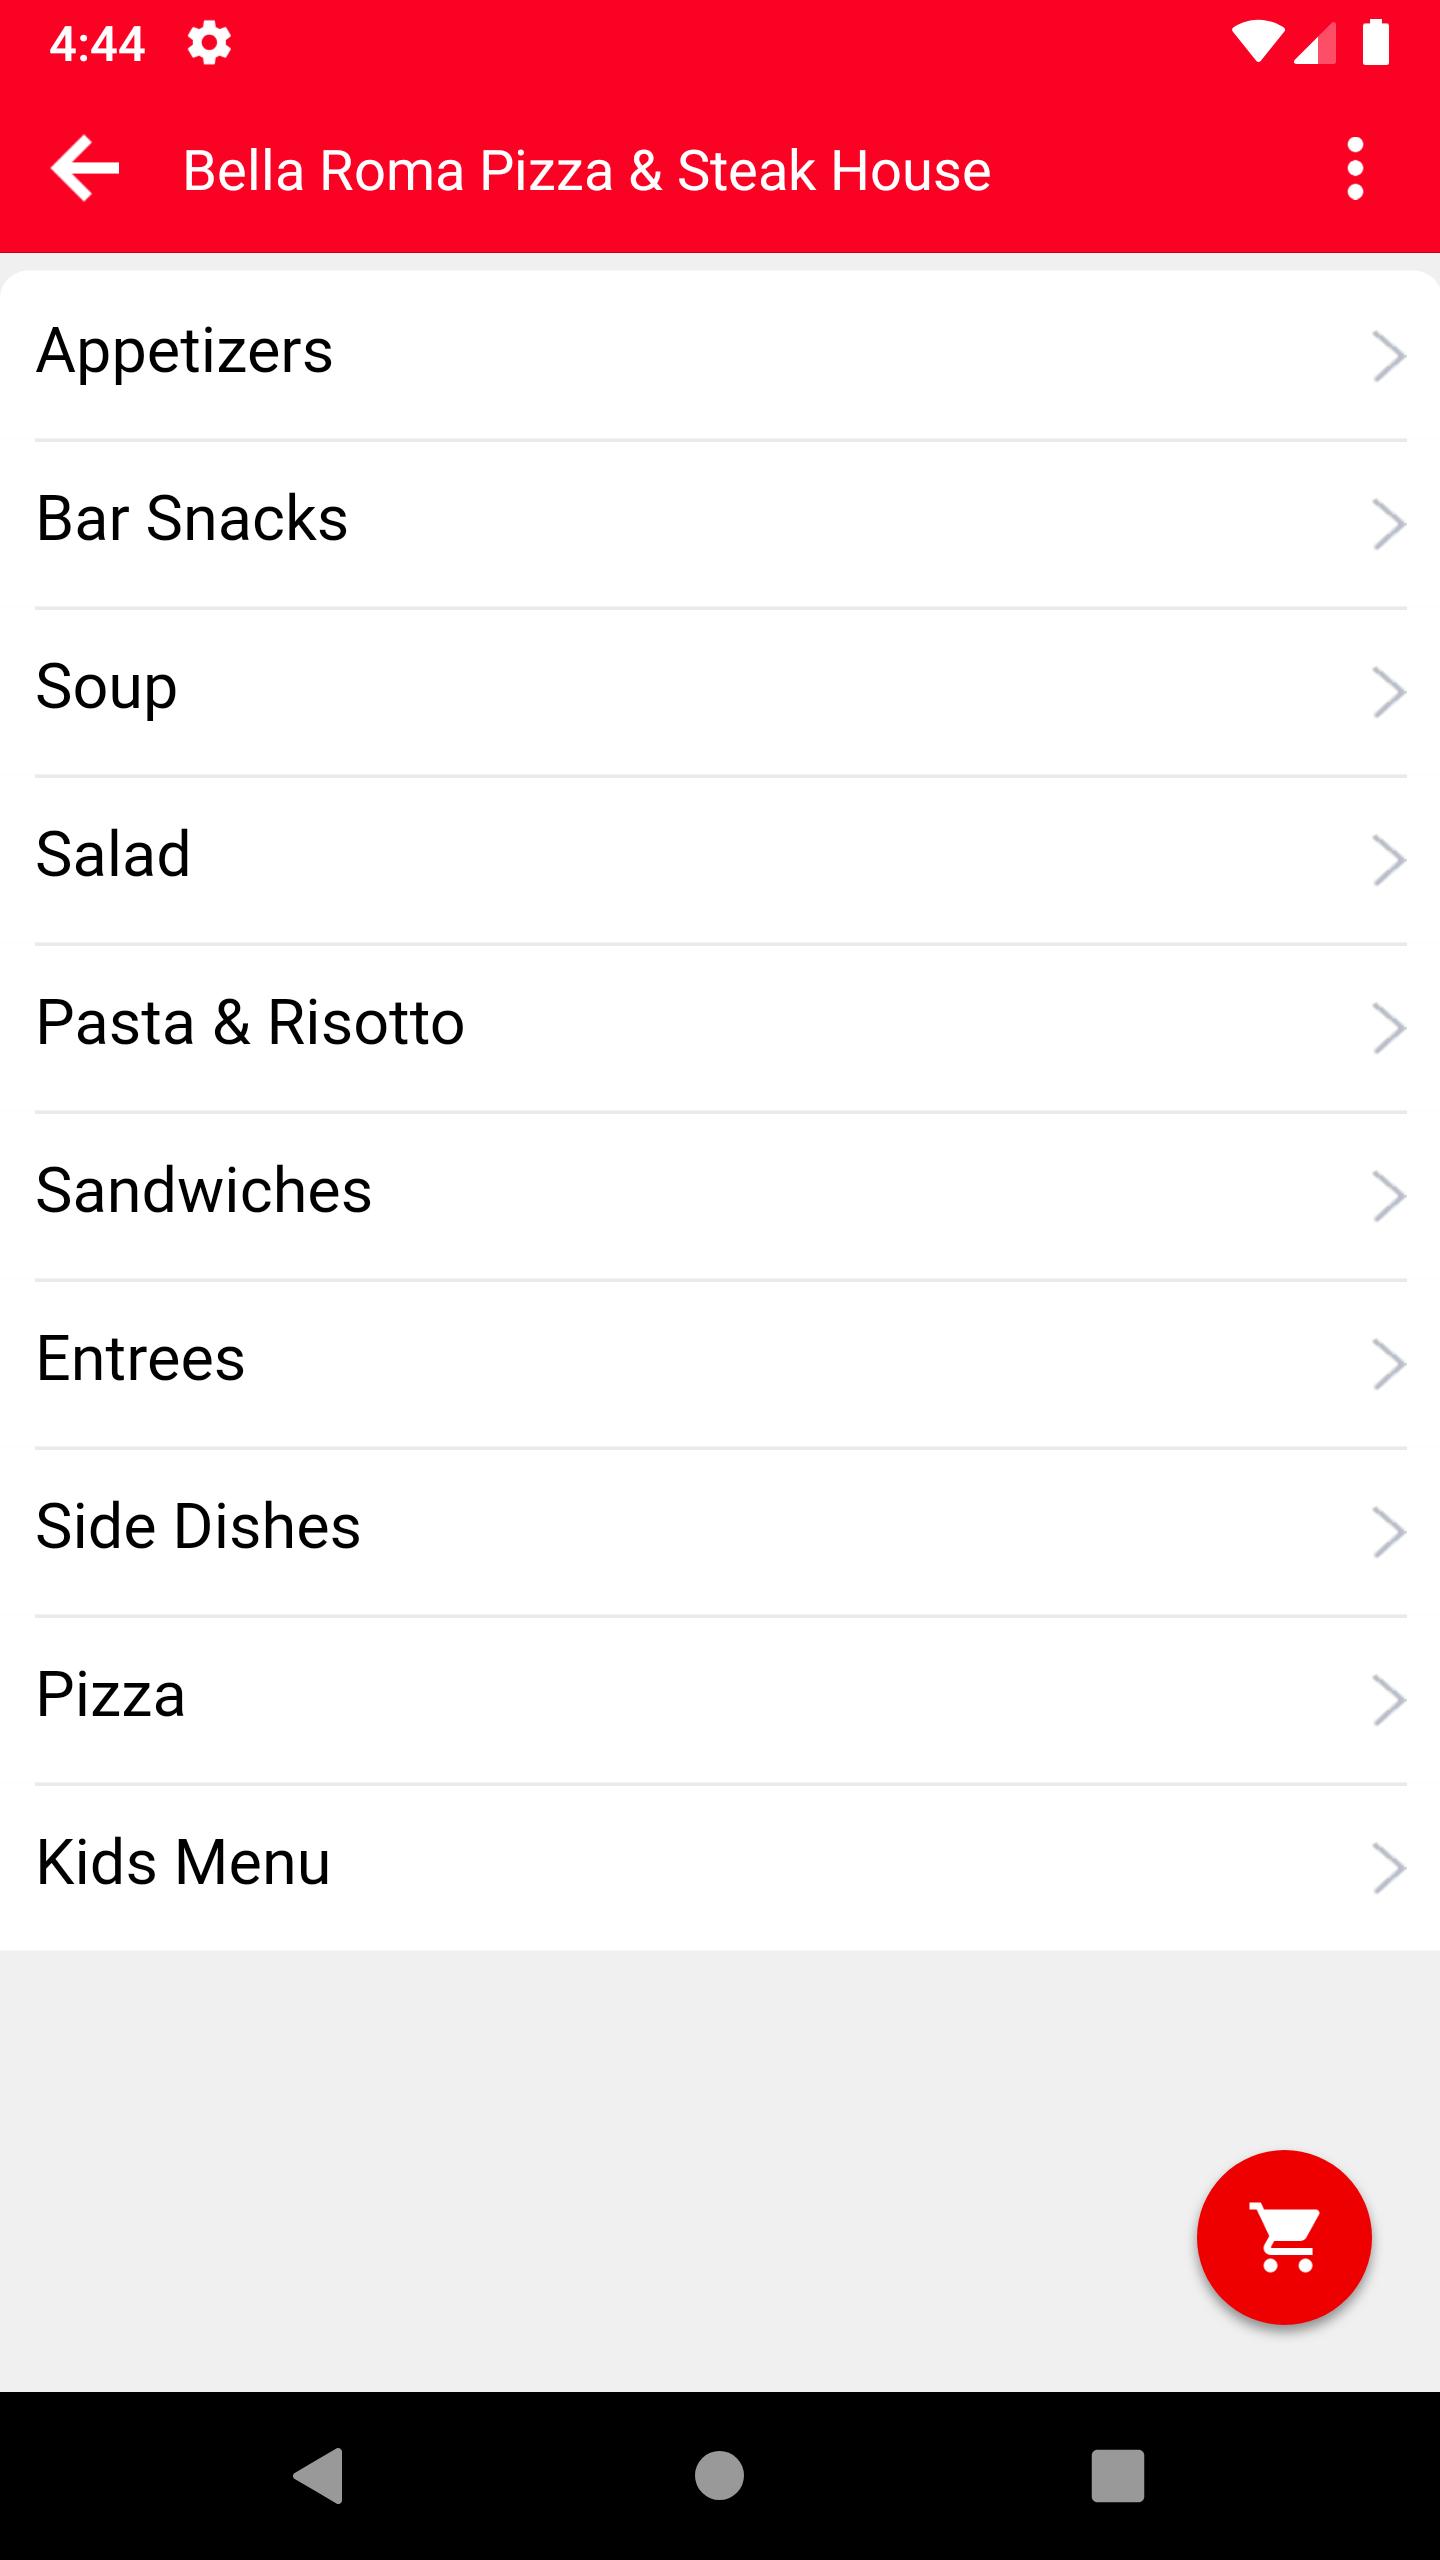View the Kids Menu category
The height and width of the screenshot is (2560, 1440).
point(720,1868)
